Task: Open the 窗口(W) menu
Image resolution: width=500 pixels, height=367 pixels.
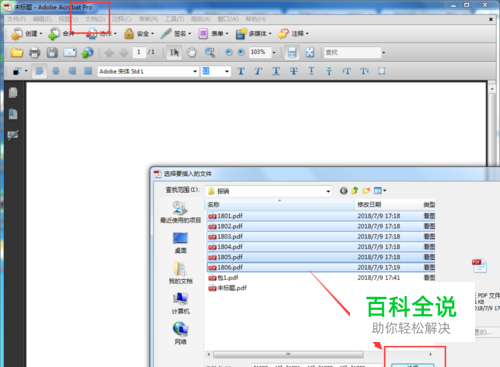Action: coord(228,19)
